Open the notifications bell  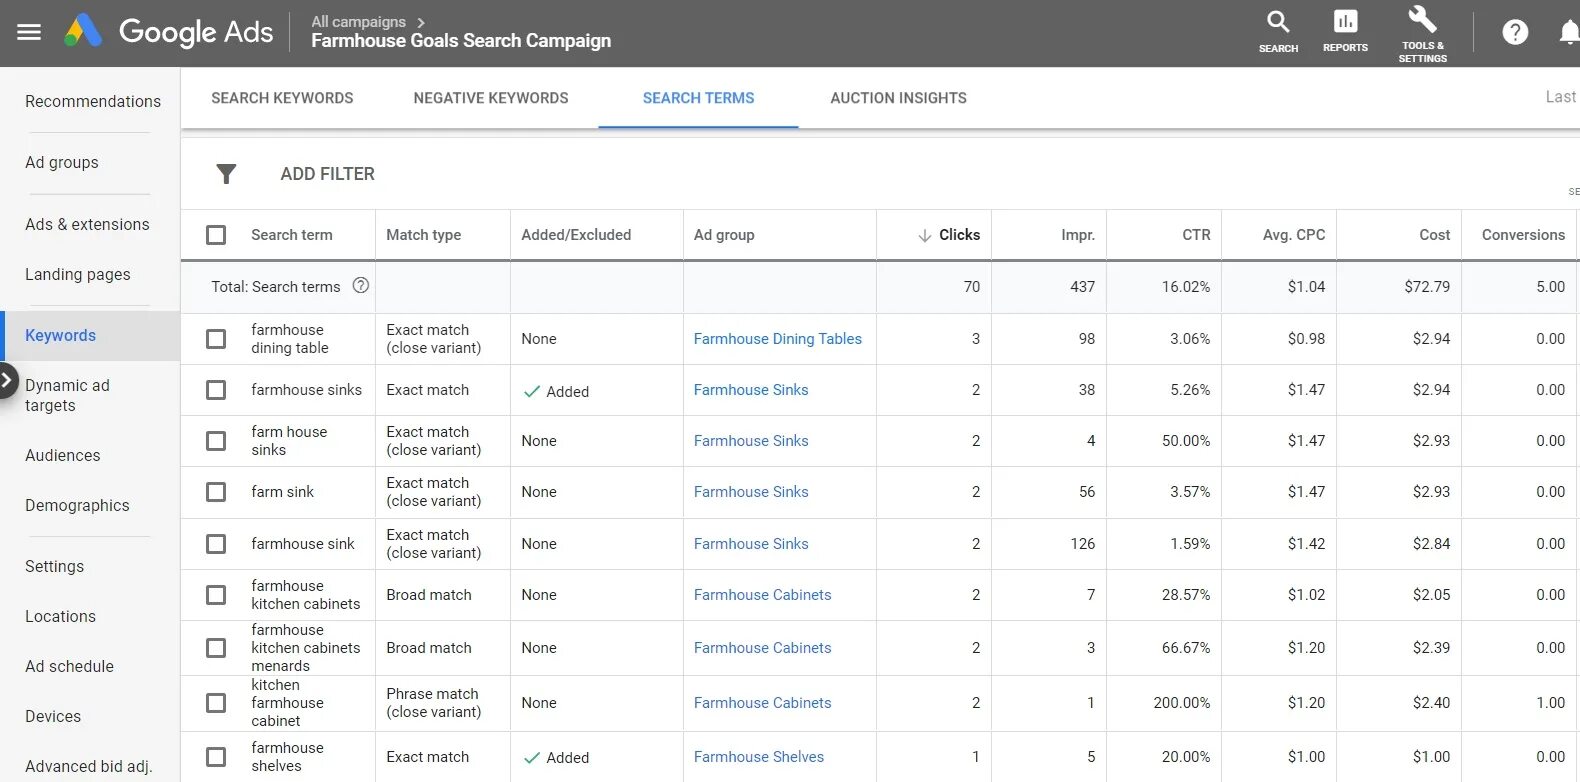coord(1569,32)
